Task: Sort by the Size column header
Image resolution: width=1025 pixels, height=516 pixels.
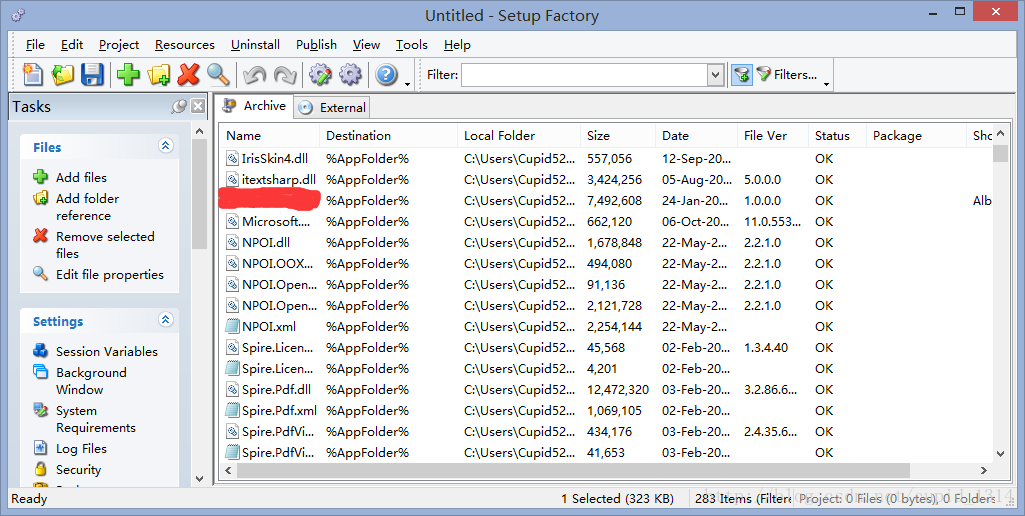Action: (618, 135)
